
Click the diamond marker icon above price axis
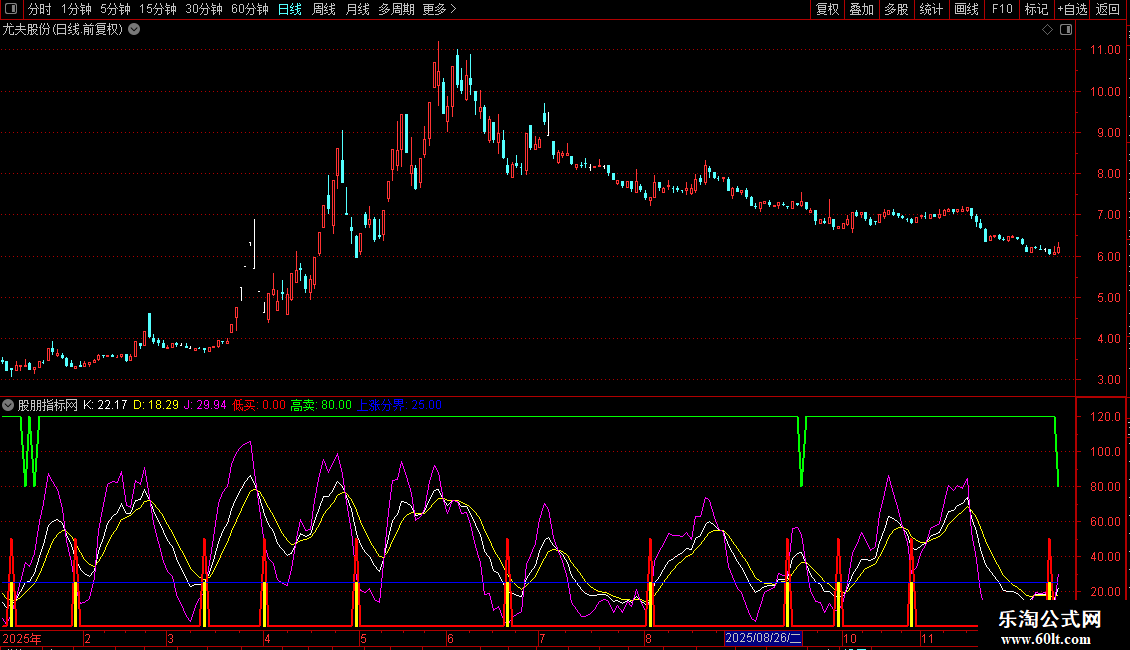pos(1047,30)
